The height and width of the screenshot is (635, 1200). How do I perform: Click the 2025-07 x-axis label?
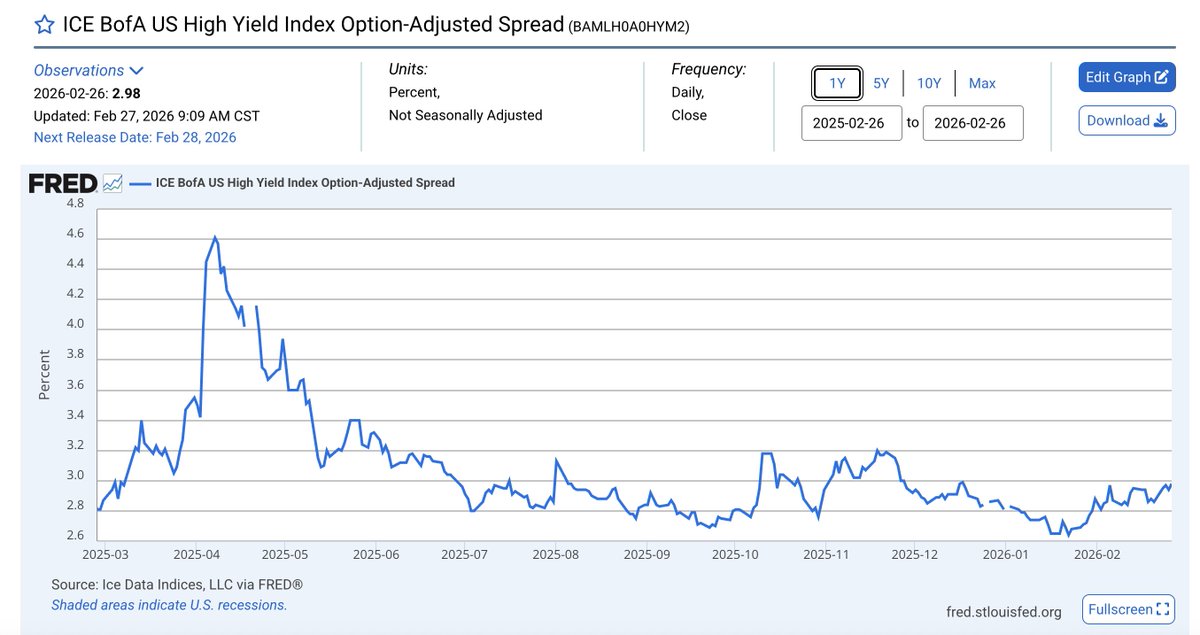(x=464, y=553)
